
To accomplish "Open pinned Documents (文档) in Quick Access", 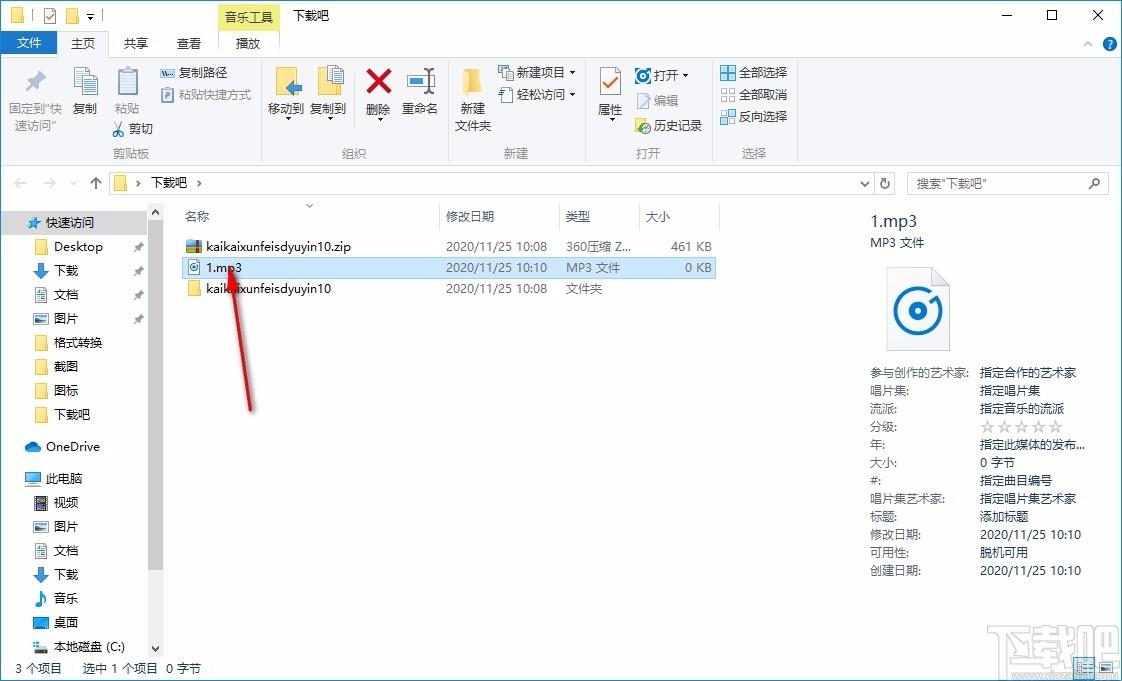I will click(66, 295).
